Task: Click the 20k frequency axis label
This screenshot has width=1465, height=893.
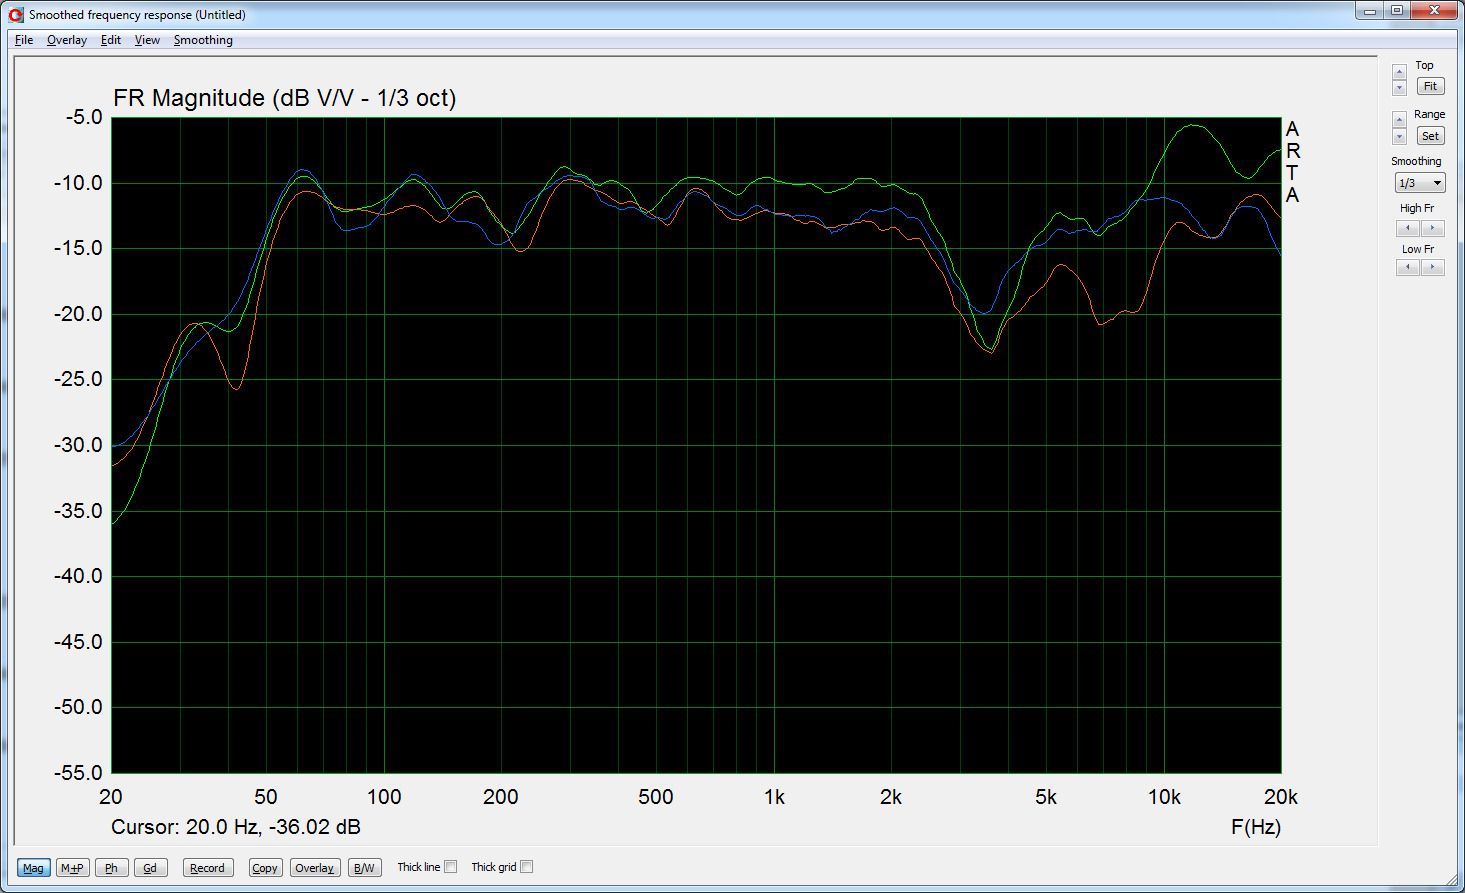Action: 1281,797
